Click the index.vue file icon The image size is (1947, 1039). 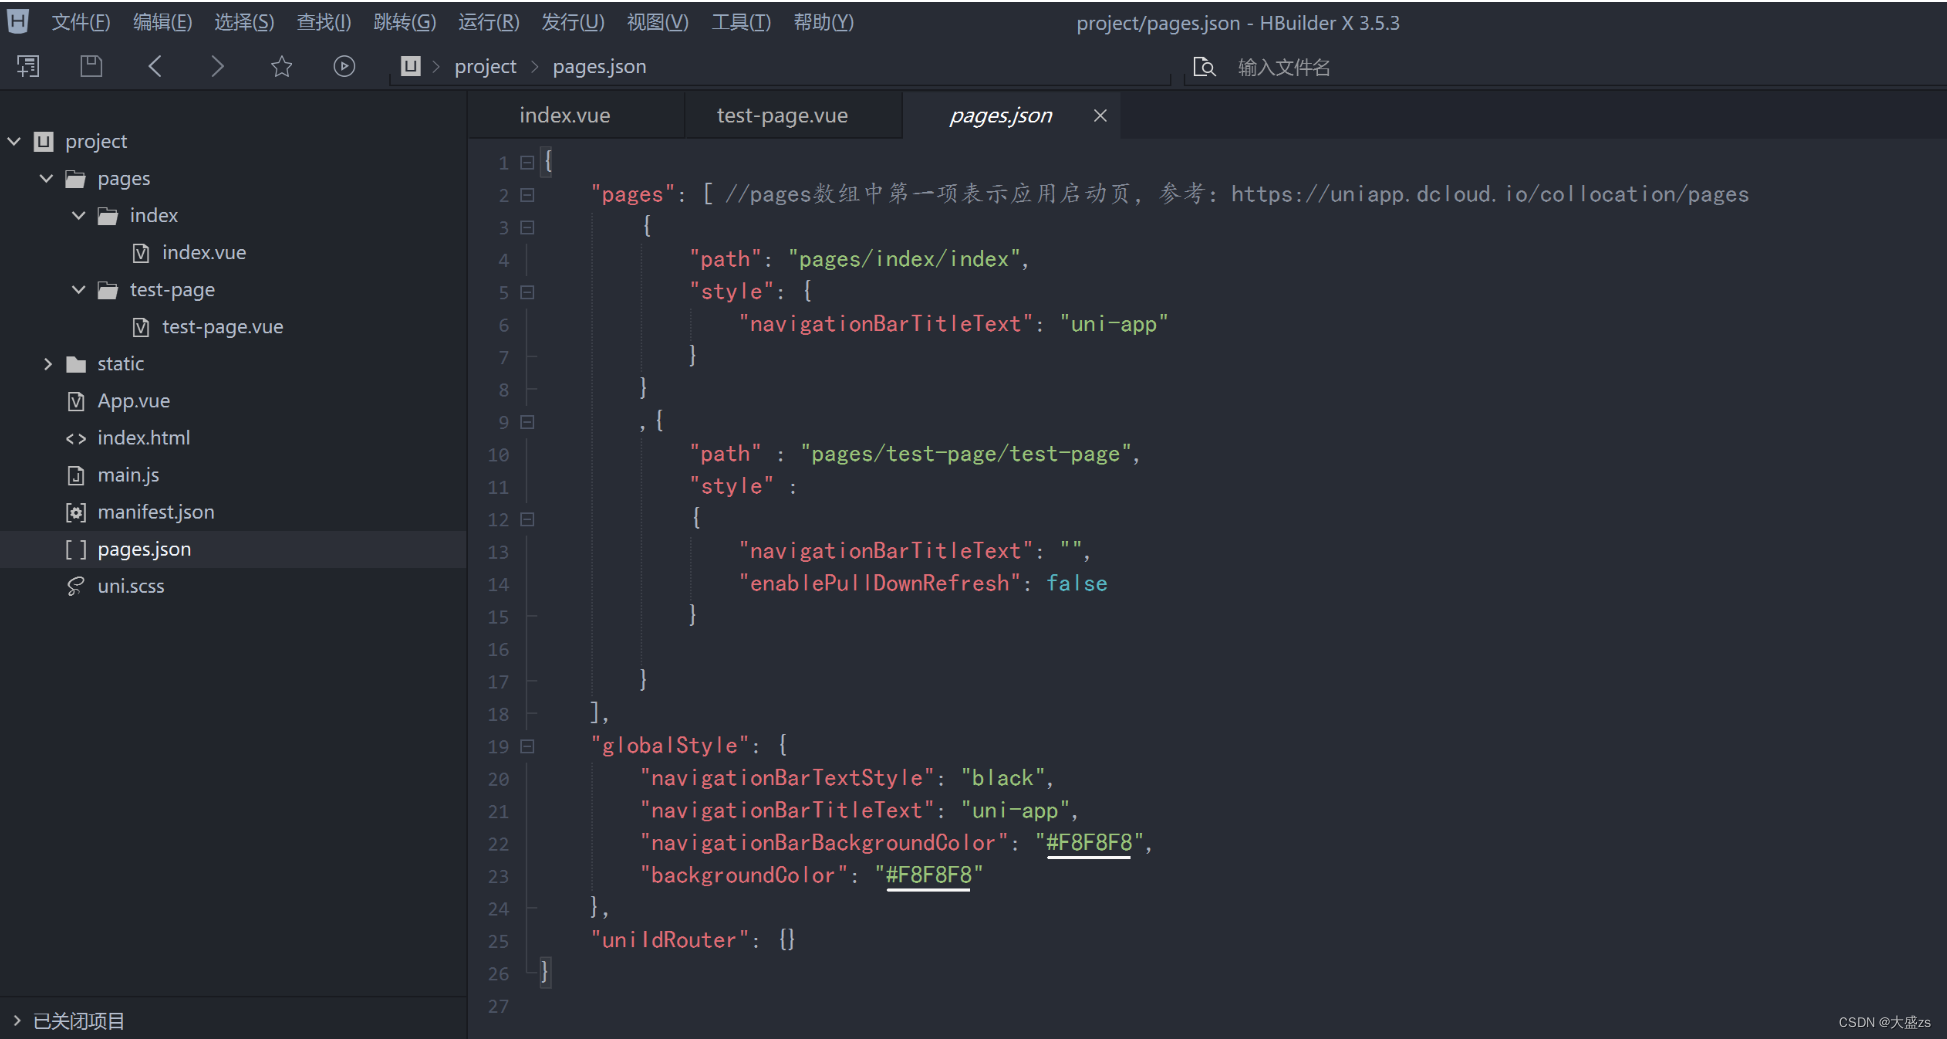pos(141,253)
